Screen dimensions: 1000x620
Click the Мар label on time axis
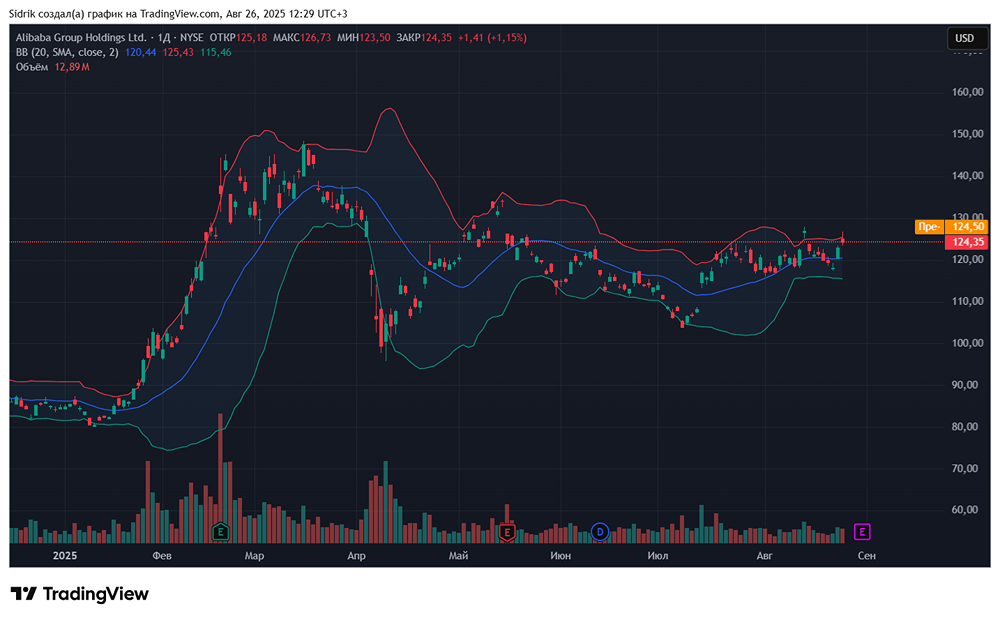tap(254, 556)
